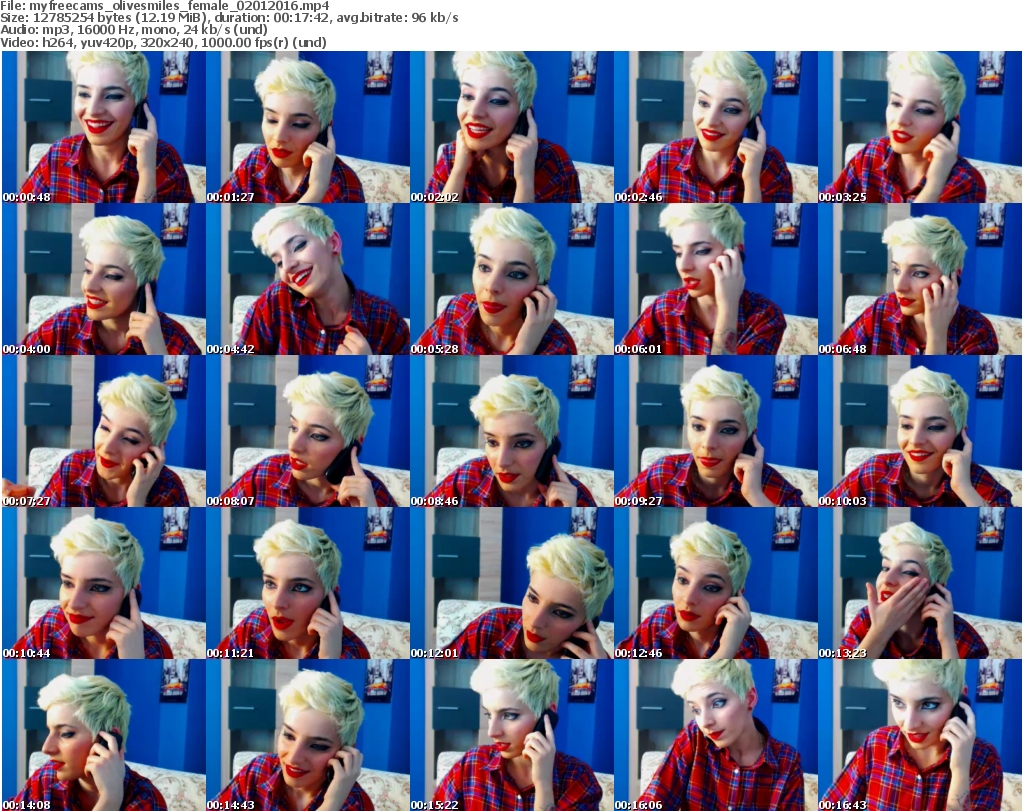1024x811 pixels.
Task: Pick the 00:10:03 video frame
Action: pos(920,432)
